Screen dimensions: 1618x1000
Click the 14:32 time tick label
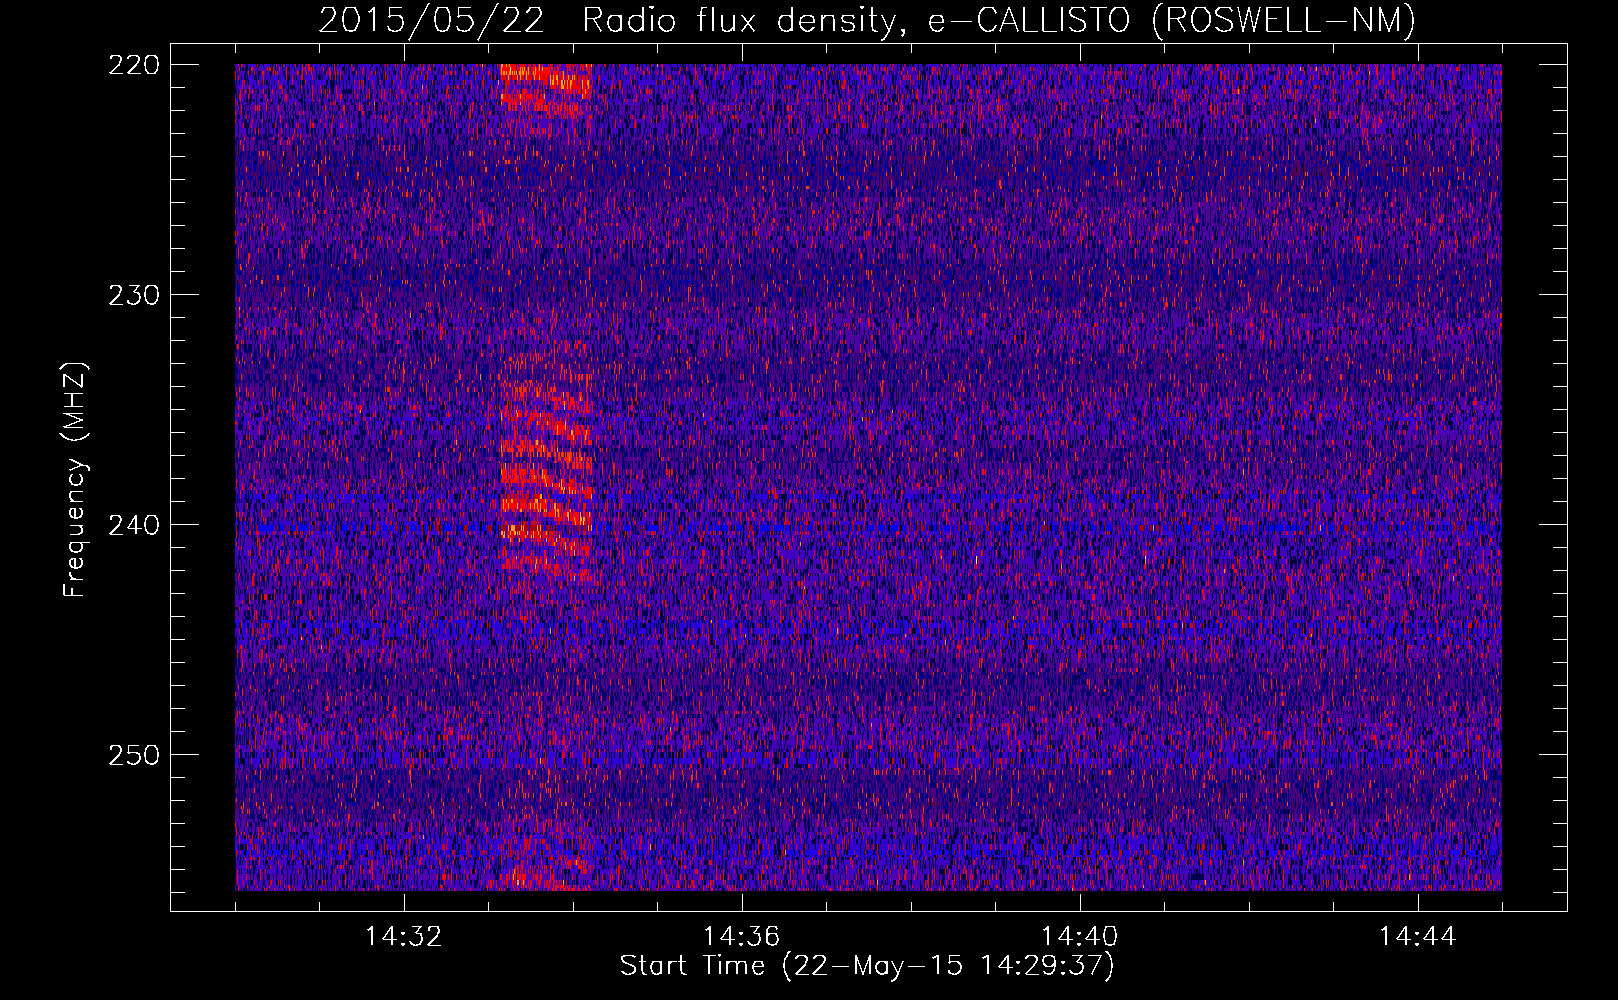(x=404, y=937)
